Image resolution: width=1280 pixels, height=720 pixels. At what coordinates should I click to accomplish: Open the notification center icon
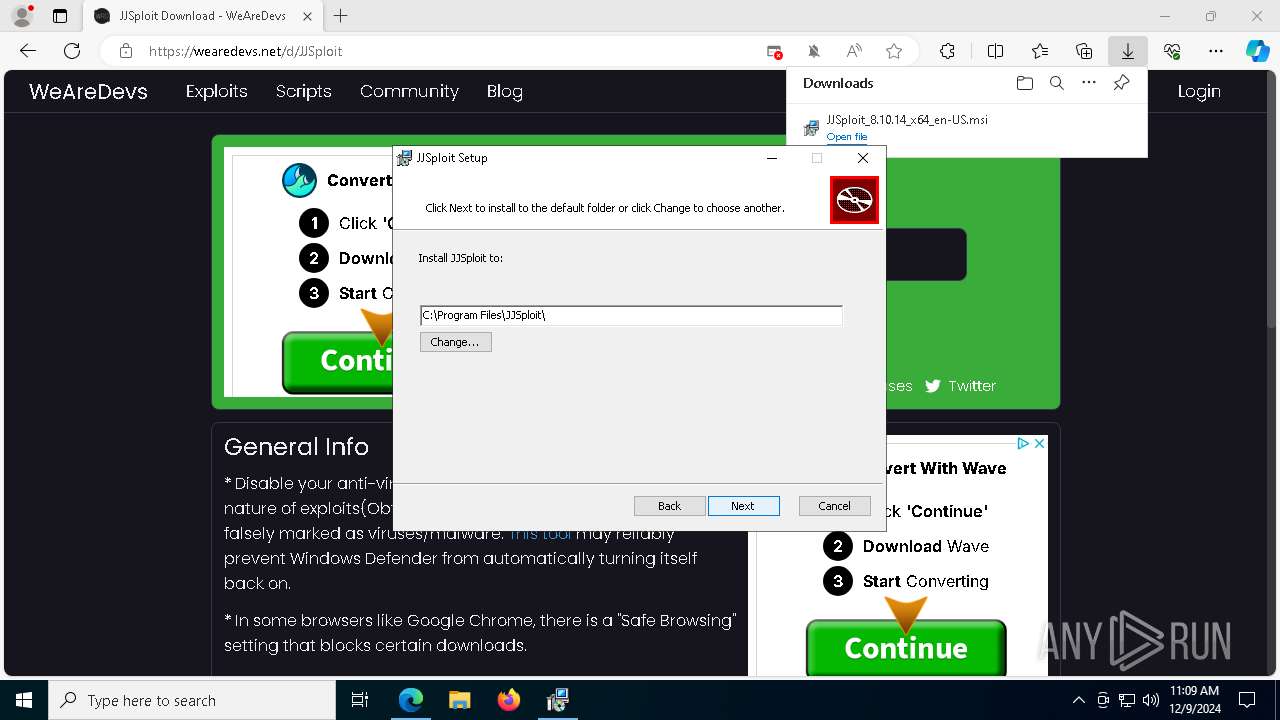click(1247, 700)
